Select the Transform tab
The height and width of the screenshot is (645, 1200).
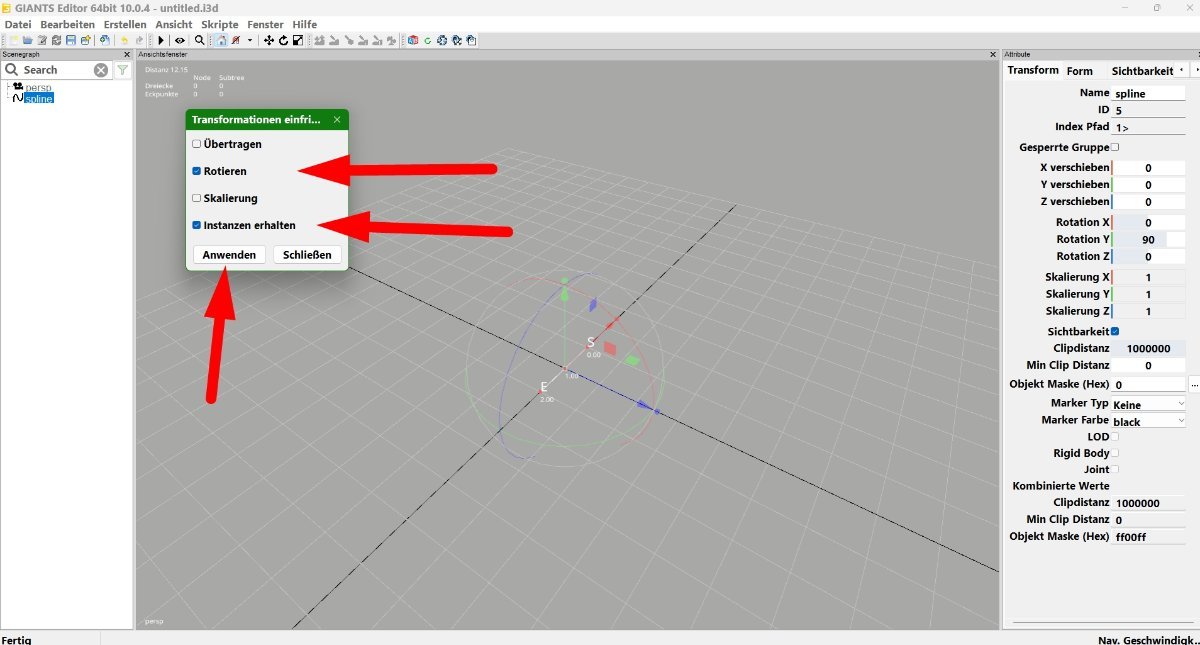click(x=1033, y=70)
